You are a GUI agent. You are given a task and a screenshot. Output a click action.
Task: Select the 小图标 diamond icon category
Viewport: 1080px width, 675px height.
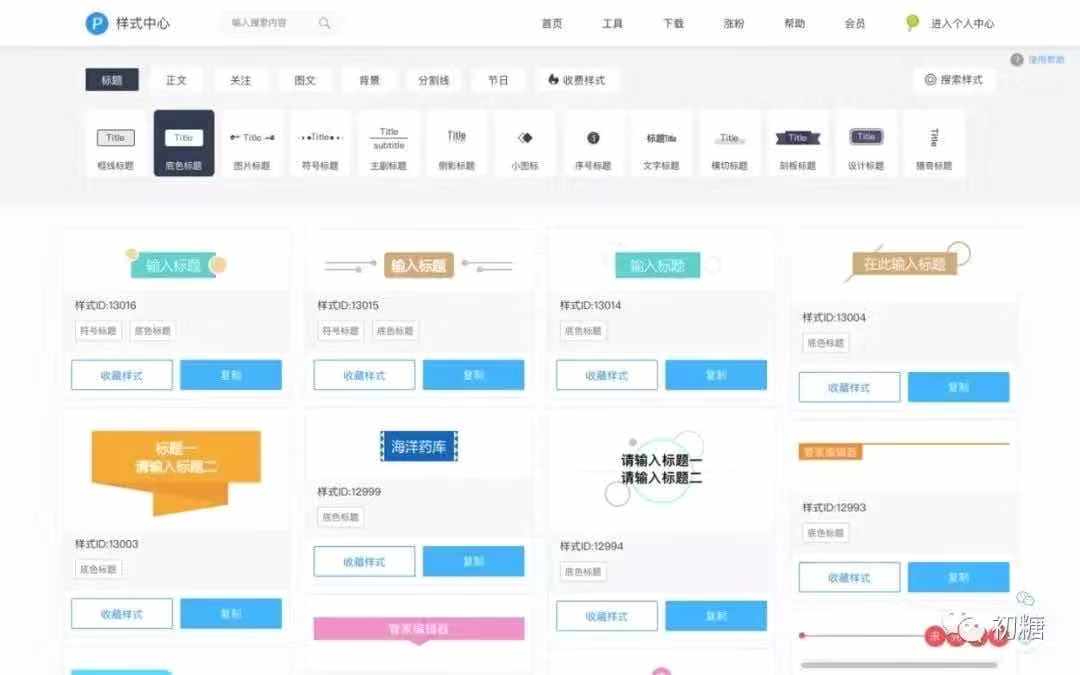coord(524,139)
